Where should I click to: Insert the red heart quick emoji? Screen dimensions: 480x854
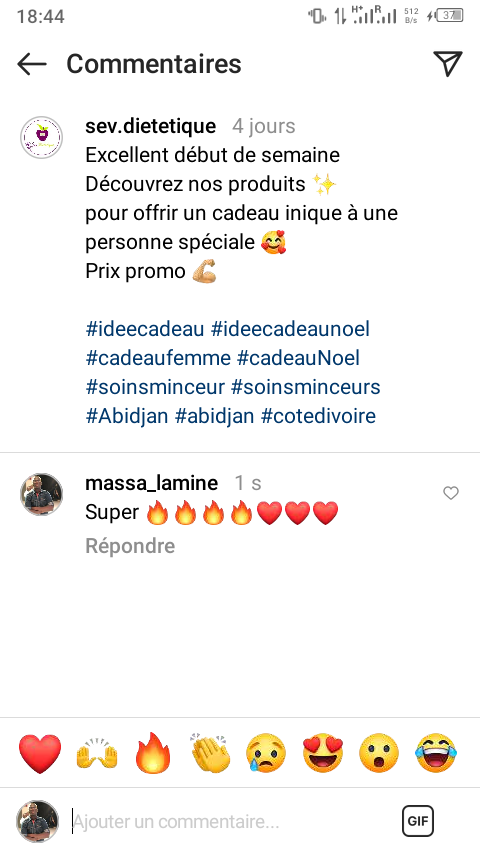(x=40, y=753)
